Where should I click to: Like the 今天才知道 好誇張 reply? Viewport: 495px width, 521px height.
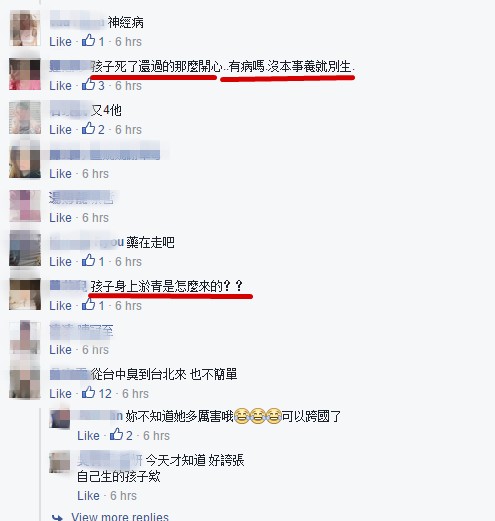click(88, 496)
